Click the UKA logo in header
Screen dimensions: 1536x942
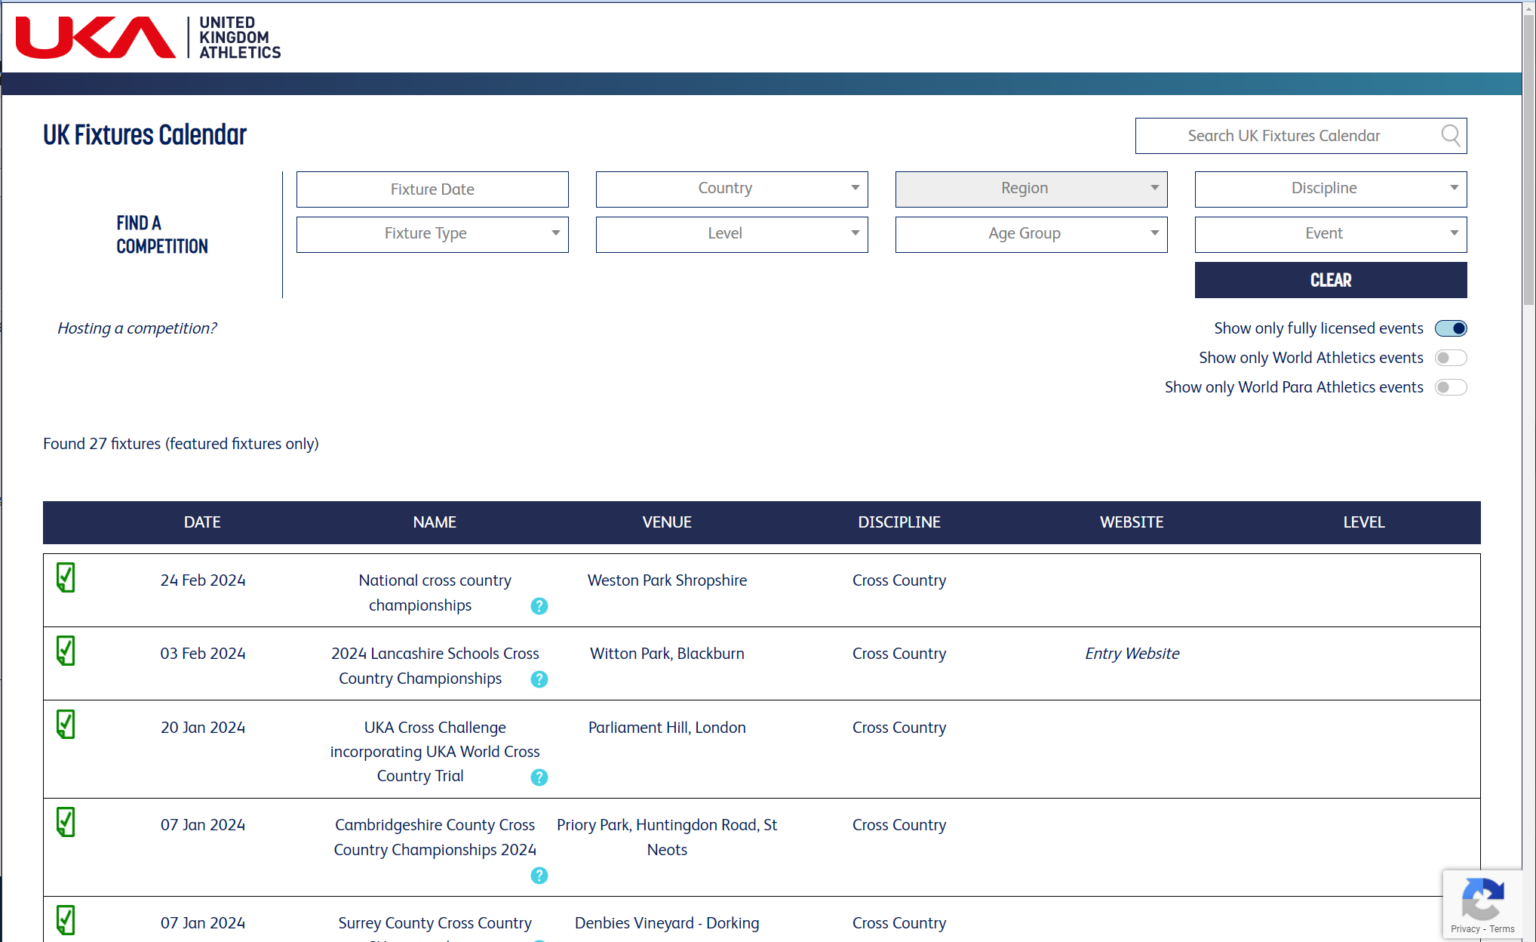(x=148, y=38)
